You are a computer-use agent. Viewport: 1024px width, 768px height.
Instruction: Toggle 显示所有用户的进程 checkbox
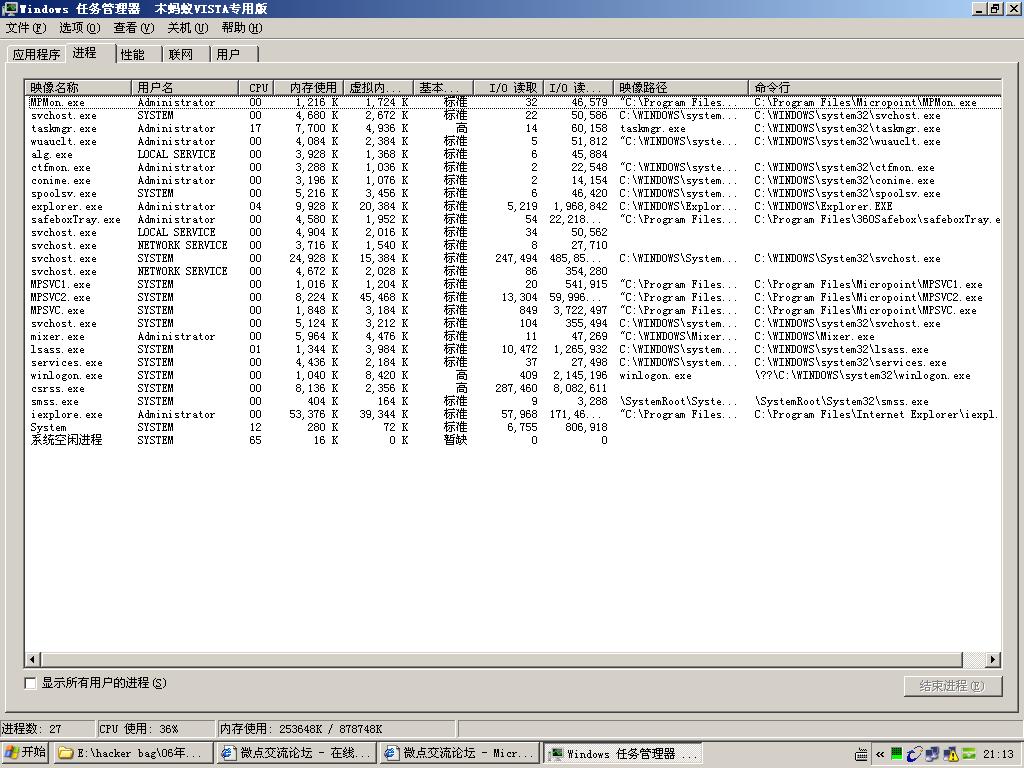(31, 683)
